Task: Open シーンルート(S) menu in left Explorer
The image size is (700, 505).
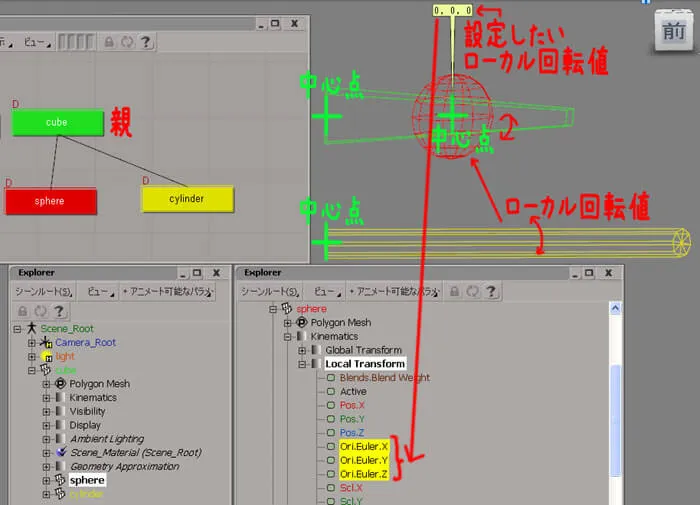Action: click(43, 292)
